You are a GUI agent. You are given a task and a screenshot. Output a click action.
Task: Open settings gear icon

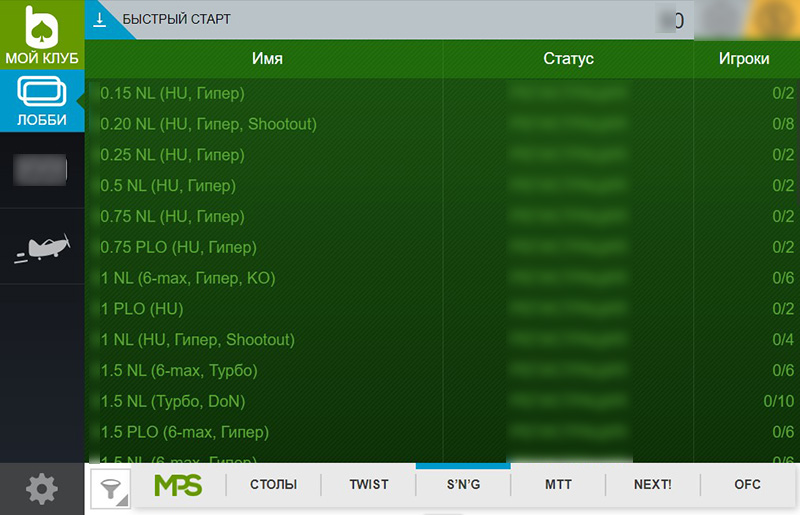click(x=41, y=489)
